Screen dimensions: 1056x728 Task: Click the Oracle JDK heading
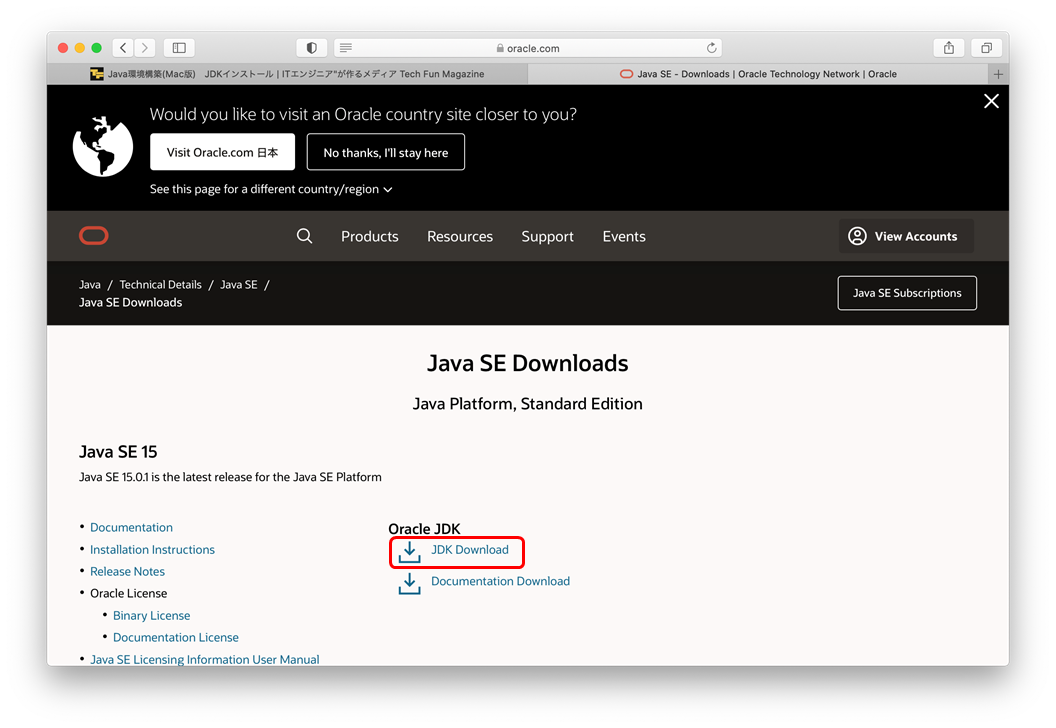coord(424,529)
